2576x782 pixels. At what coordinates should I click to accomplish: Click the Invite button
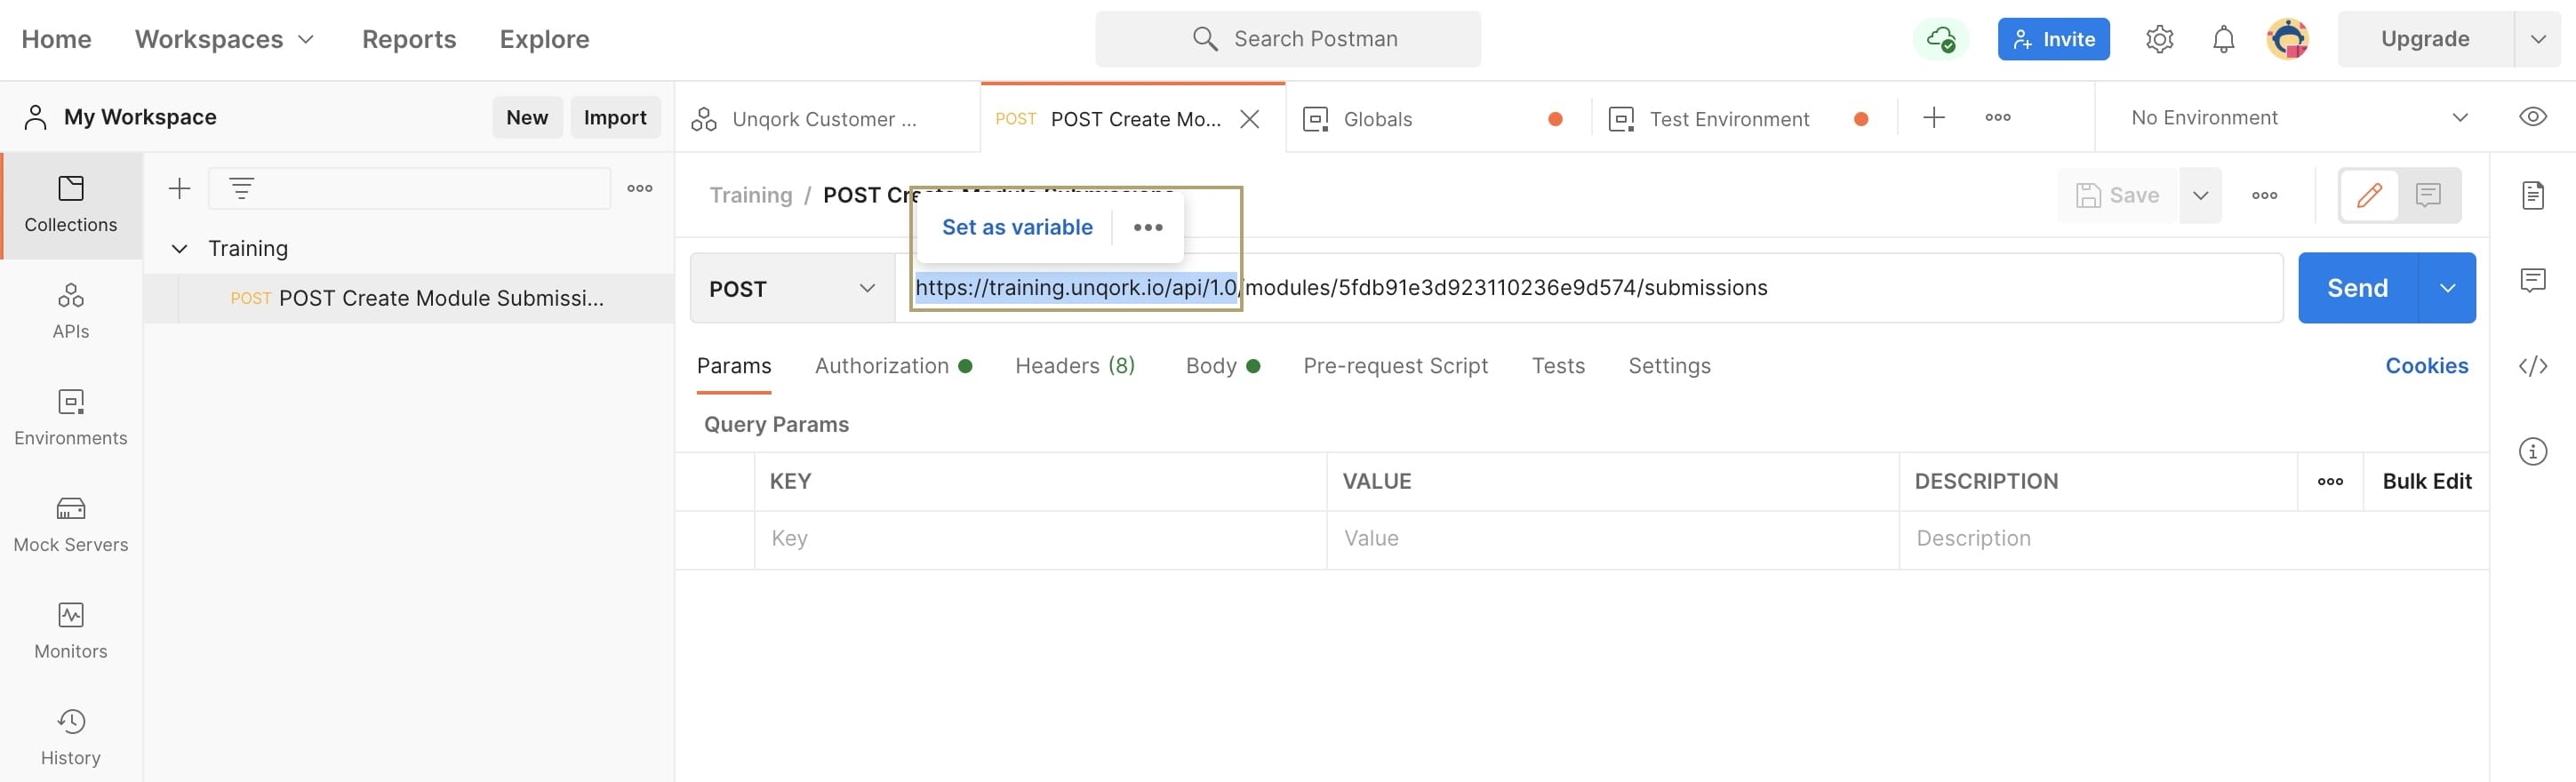click(2054, 39)
